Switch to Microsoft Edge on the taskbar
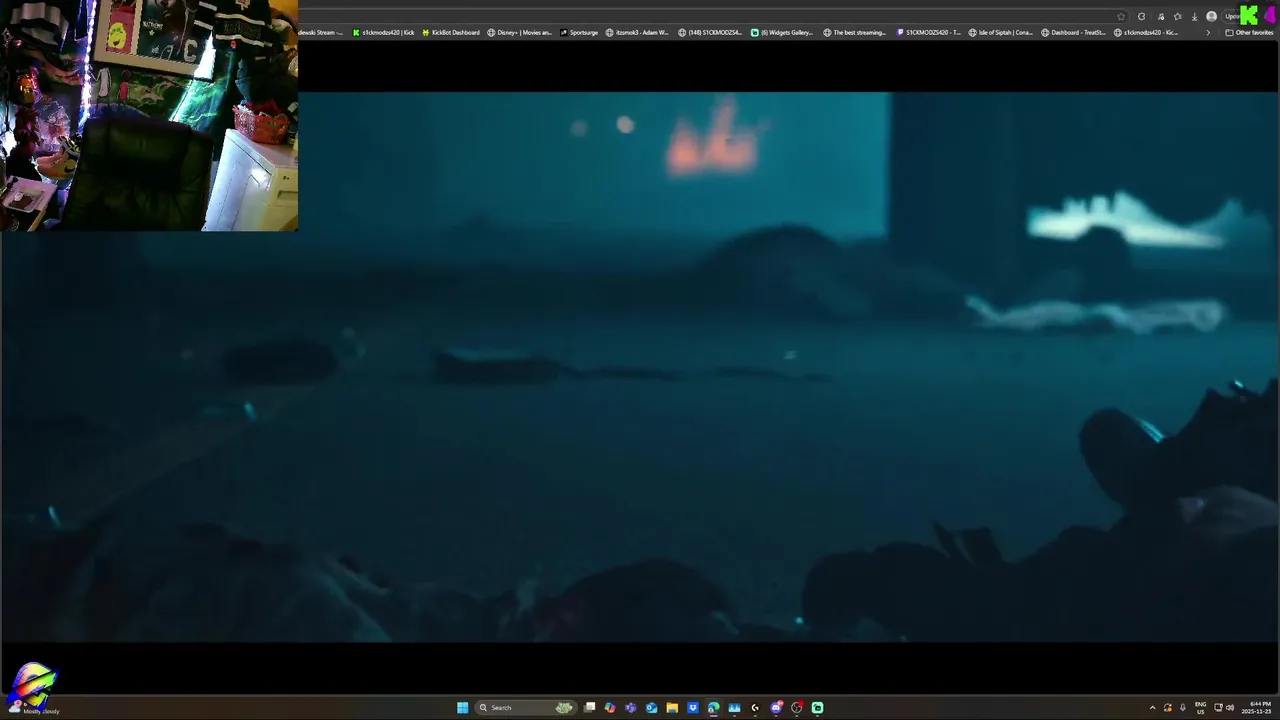 (x=713, y=708)
